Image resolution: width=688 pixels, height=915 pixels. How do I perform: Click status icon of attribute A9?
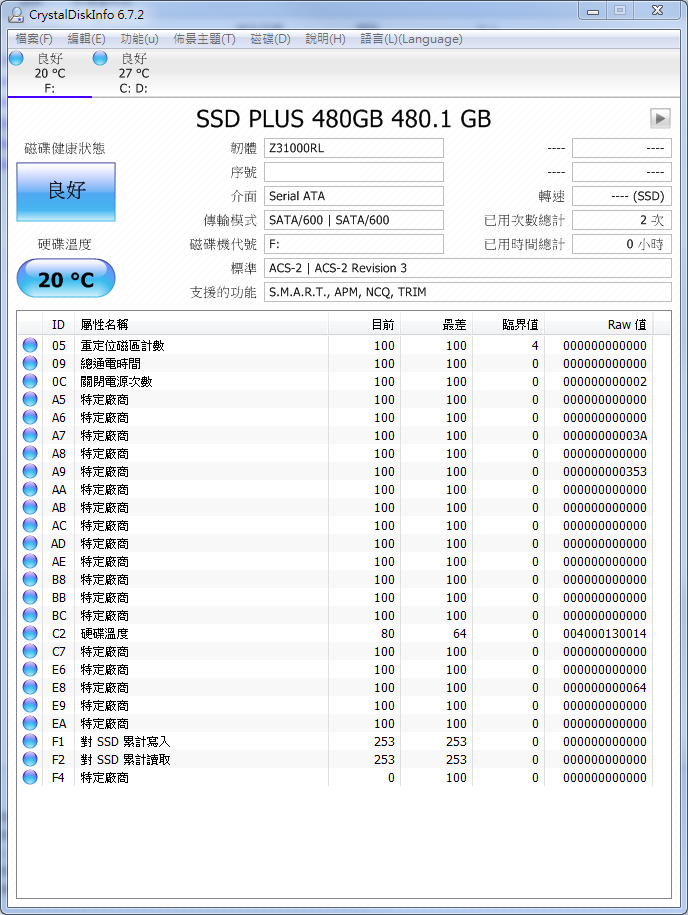click(x=30, y=472)
